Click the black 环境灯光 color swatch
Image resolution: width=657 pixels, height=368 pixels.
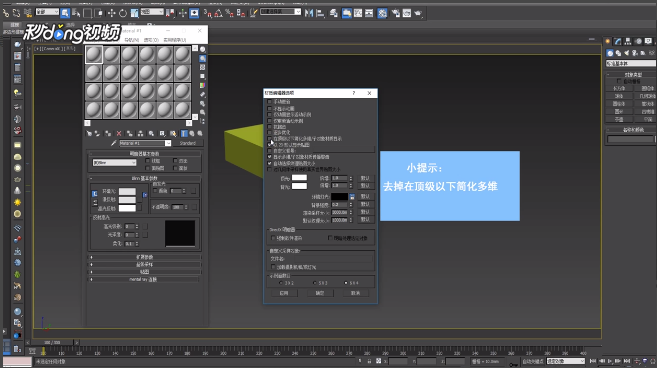tap(339, 197)
